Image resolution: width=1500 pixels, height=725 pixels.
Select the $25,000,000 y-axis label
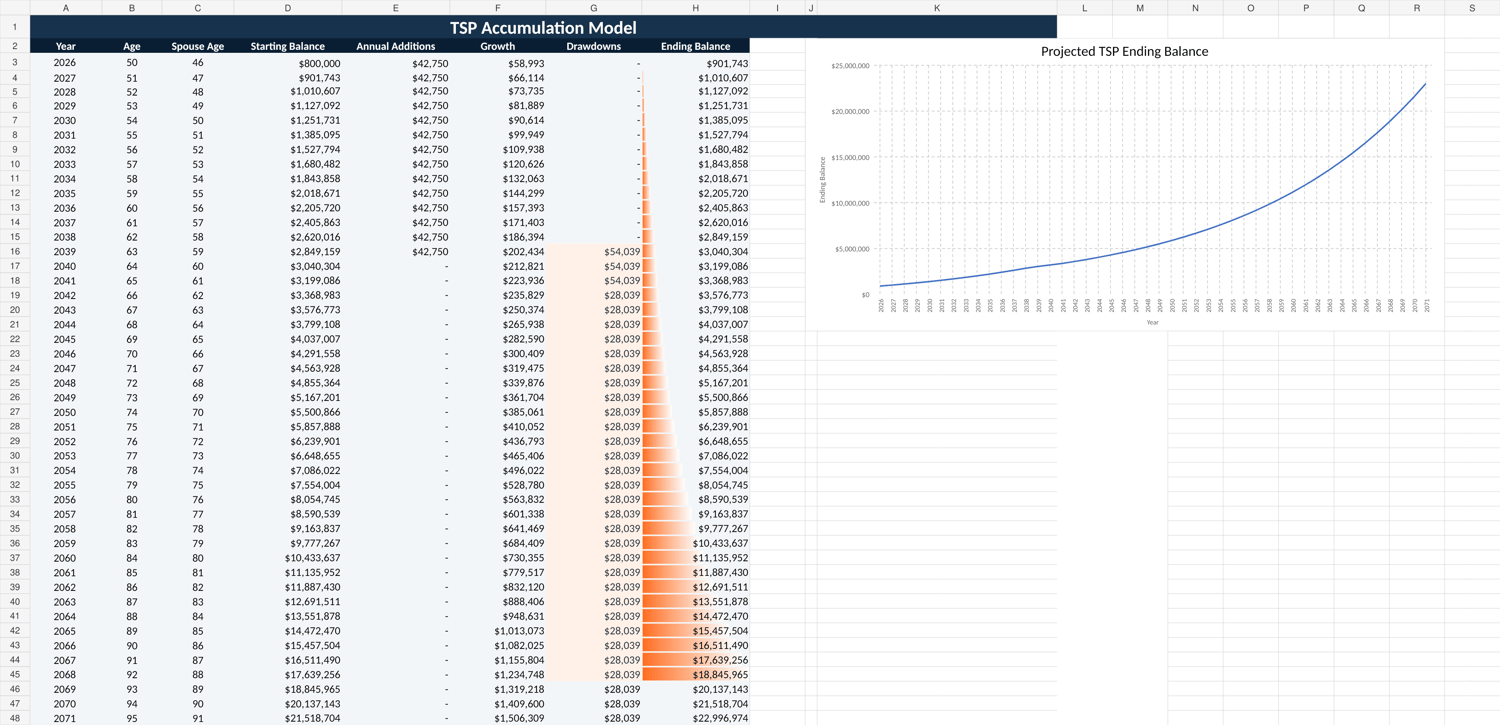click(850, 66)
